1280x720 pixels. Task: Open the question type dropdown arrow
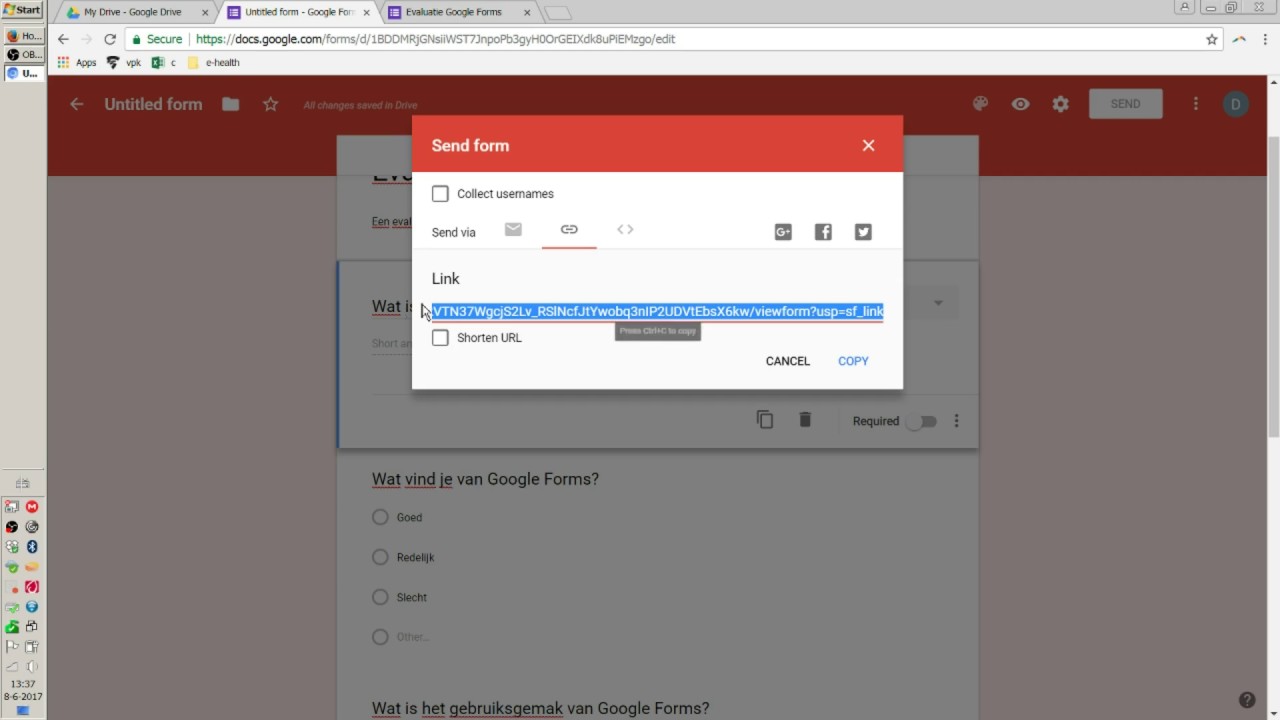click(938, 303)
